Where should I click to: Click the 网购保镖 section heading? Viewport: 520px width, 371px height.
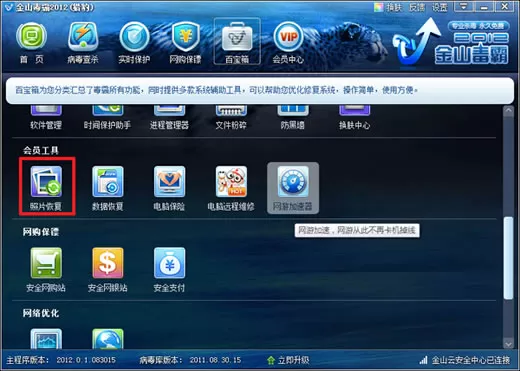(41, 232)
